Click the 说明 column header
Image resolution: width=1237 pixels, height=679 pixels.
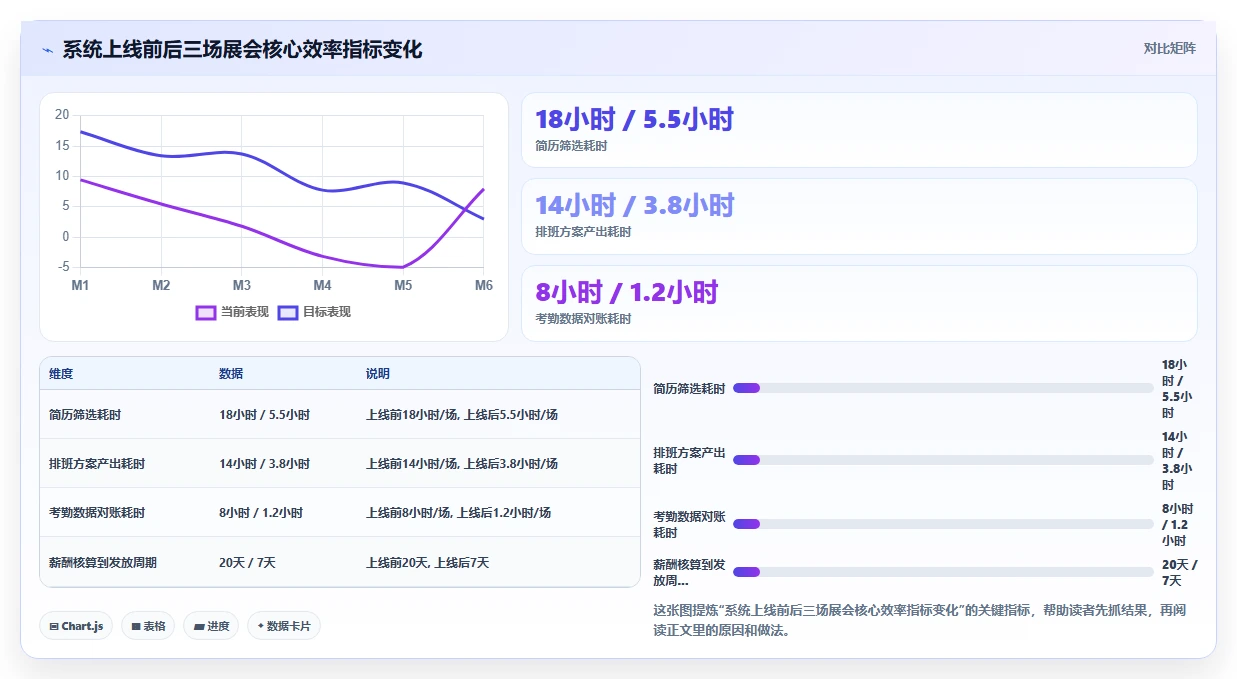pos(378,374)
